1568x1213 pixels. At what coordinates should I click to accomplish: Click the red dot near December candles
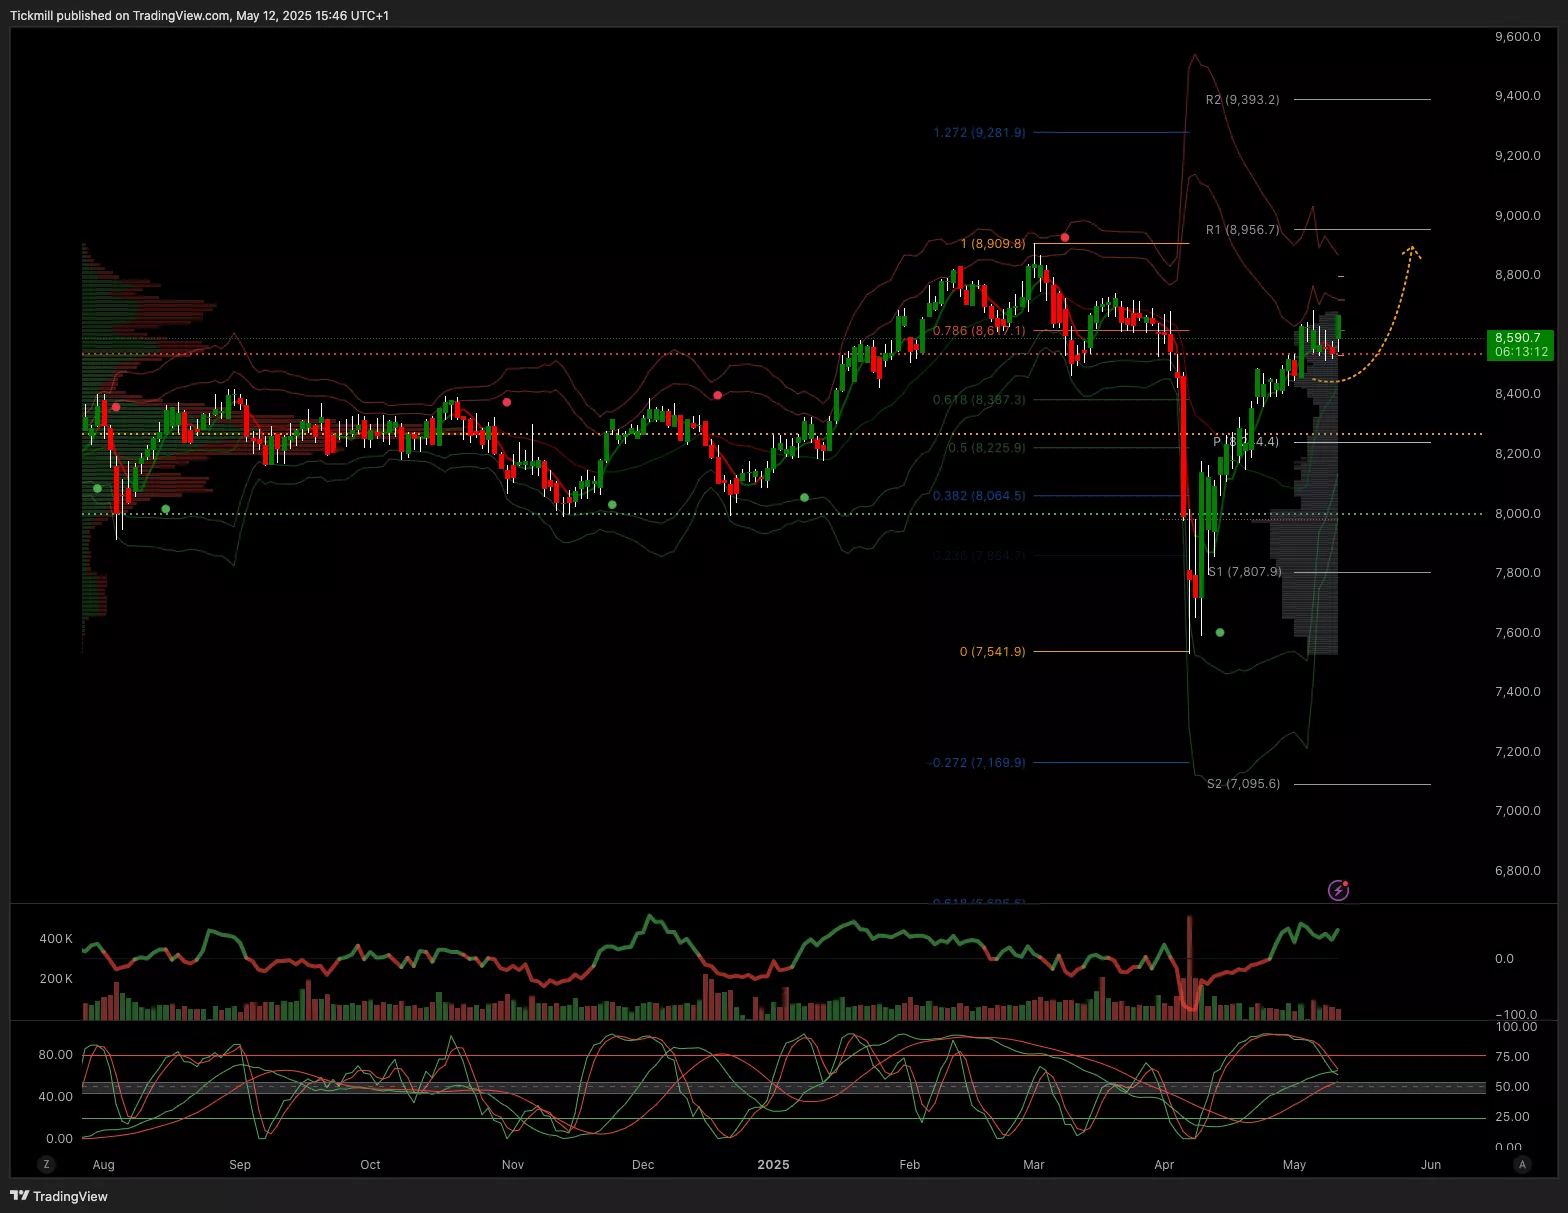click(x=718, y=396)
